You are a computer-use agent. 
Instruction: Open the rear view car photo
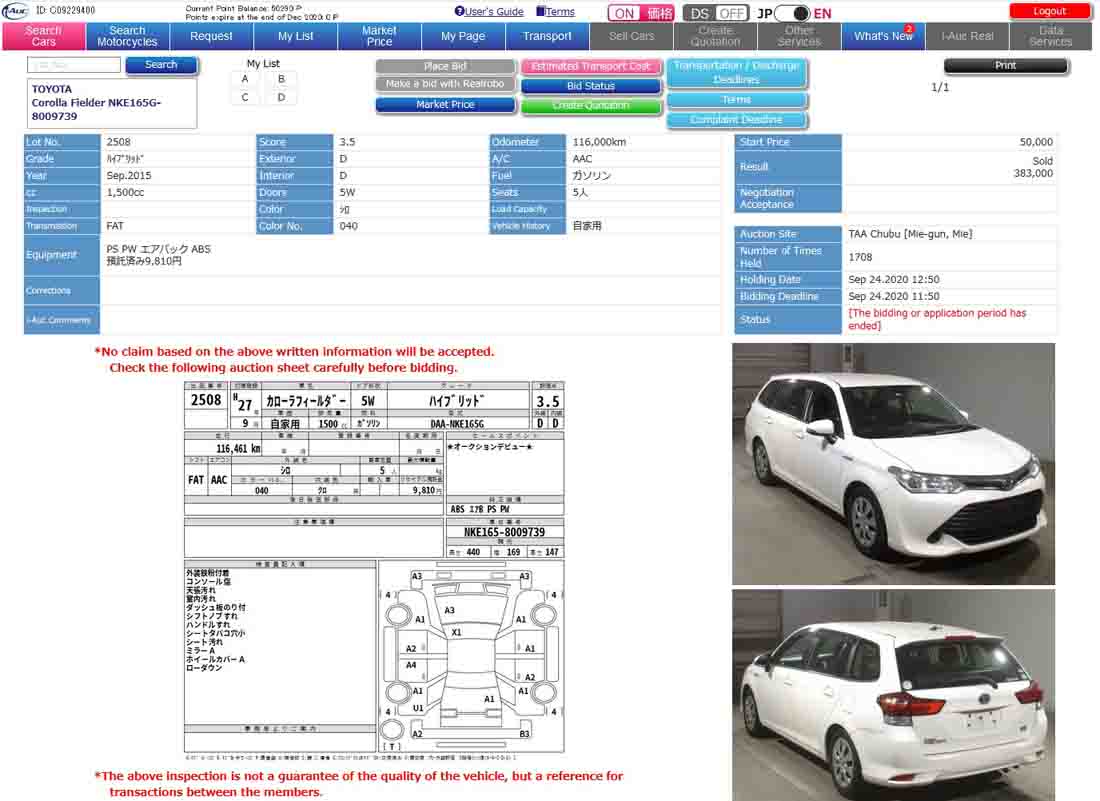[x=893, y=695]
